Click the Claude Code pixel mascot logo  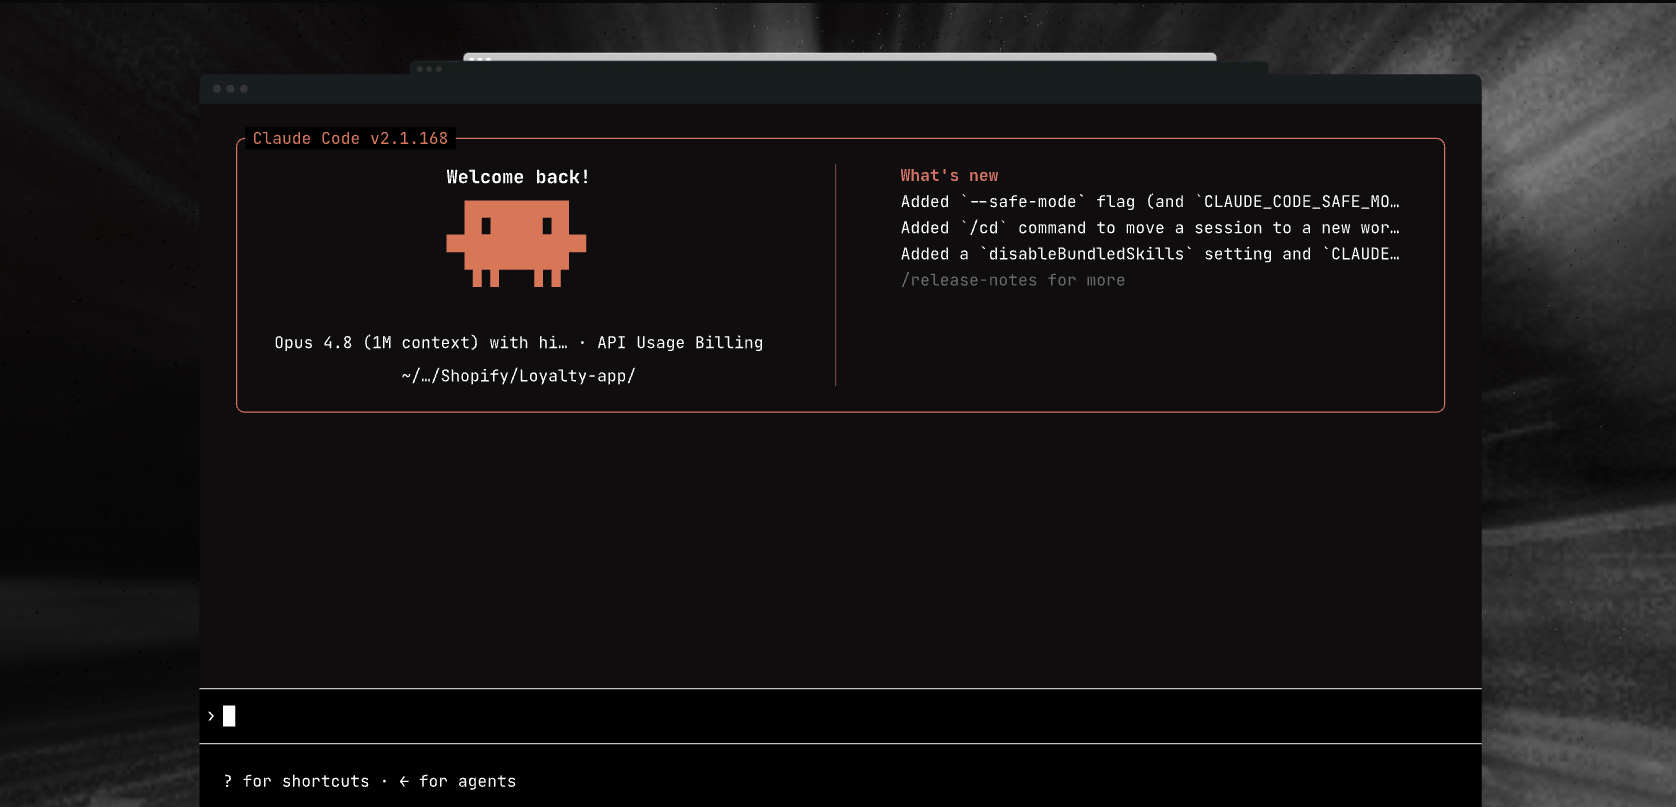click(516, 243)
